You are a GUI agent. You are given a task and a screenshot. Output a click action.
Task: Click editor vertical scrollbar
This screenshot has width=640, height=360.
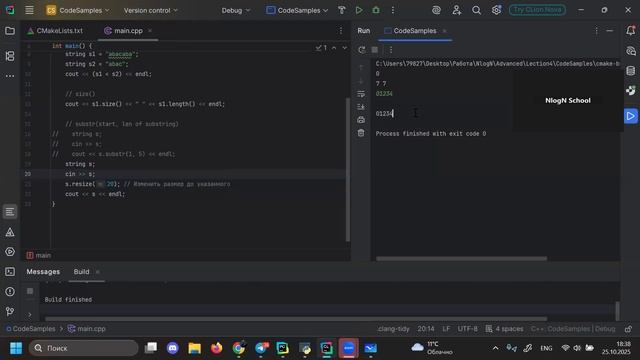point(347,169)
